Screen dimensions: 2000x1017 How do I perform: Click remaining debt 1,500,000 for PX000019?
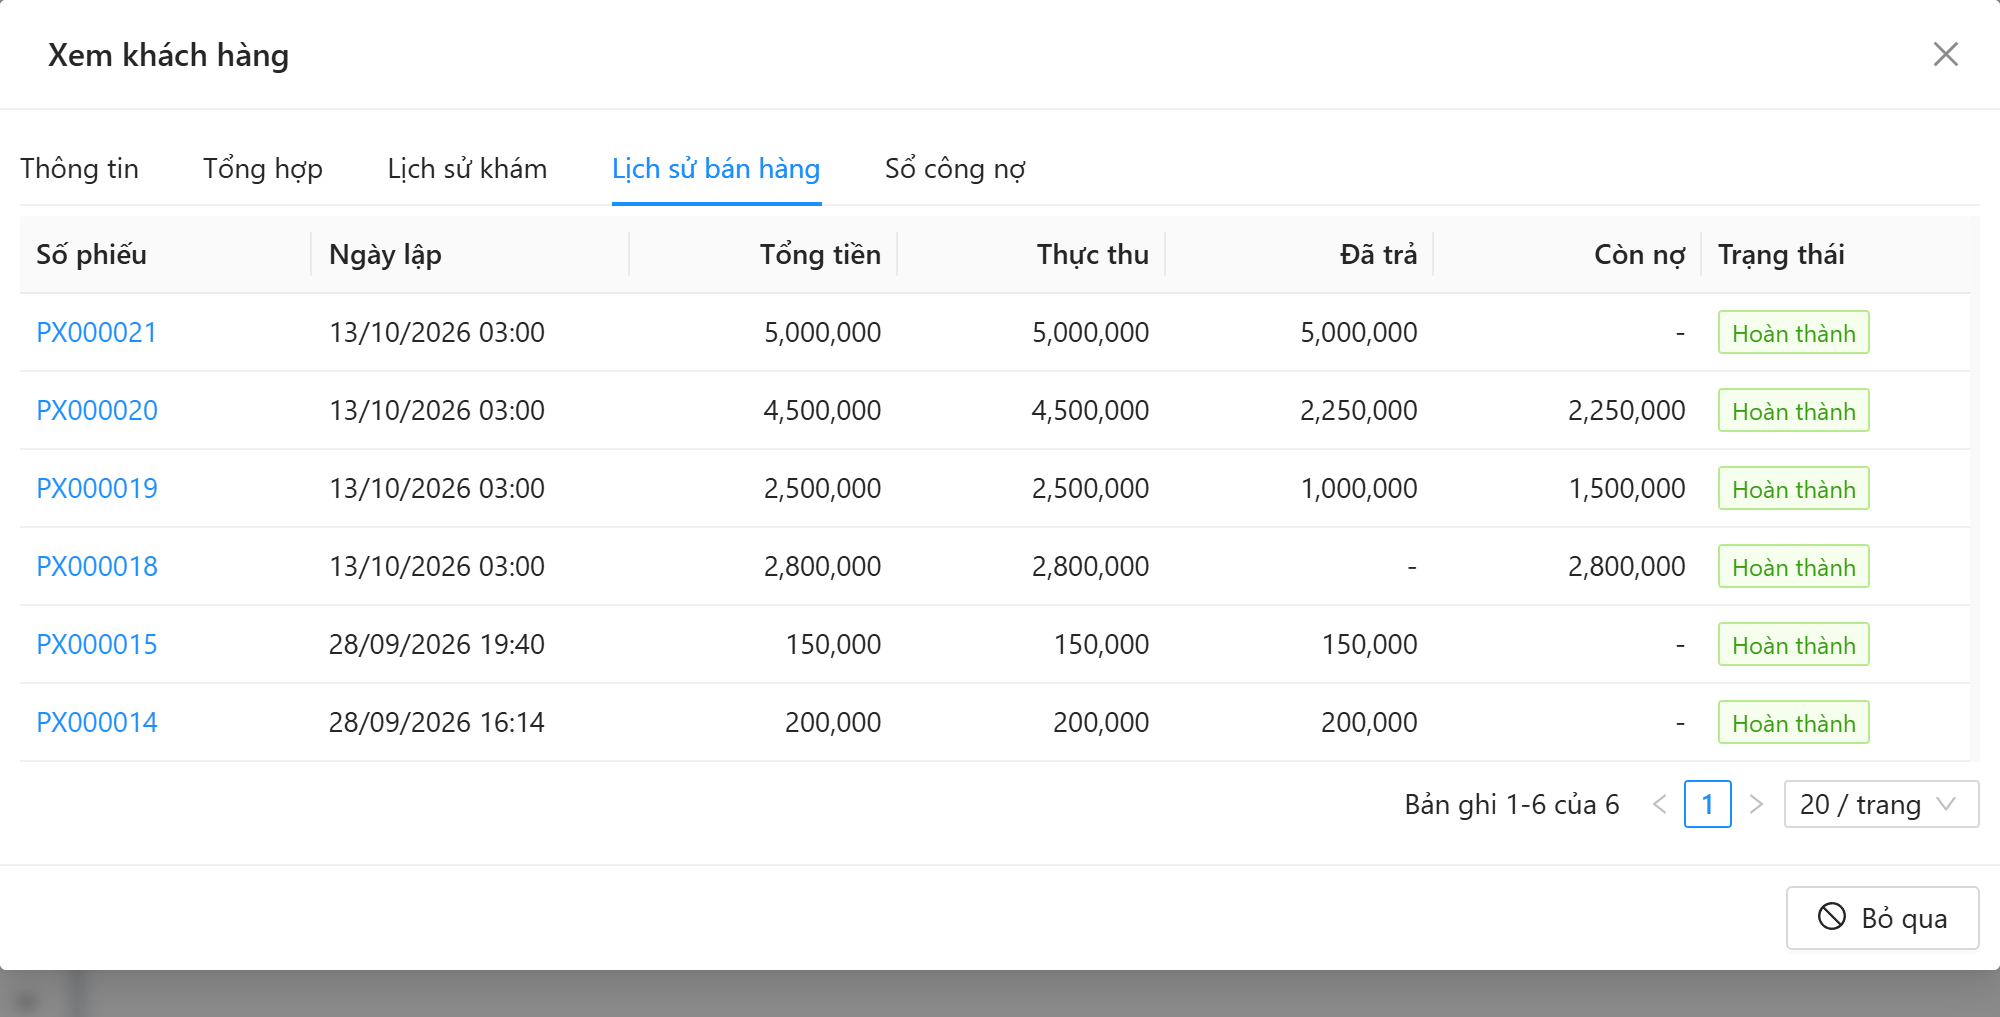point(1627,488)
